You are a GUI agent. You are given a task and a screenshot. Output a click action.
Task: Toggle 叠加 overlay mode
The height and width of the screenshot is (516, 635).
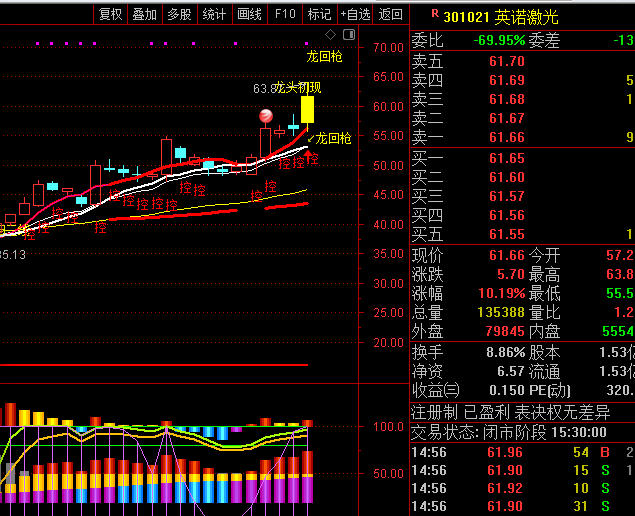pos(144,14)
